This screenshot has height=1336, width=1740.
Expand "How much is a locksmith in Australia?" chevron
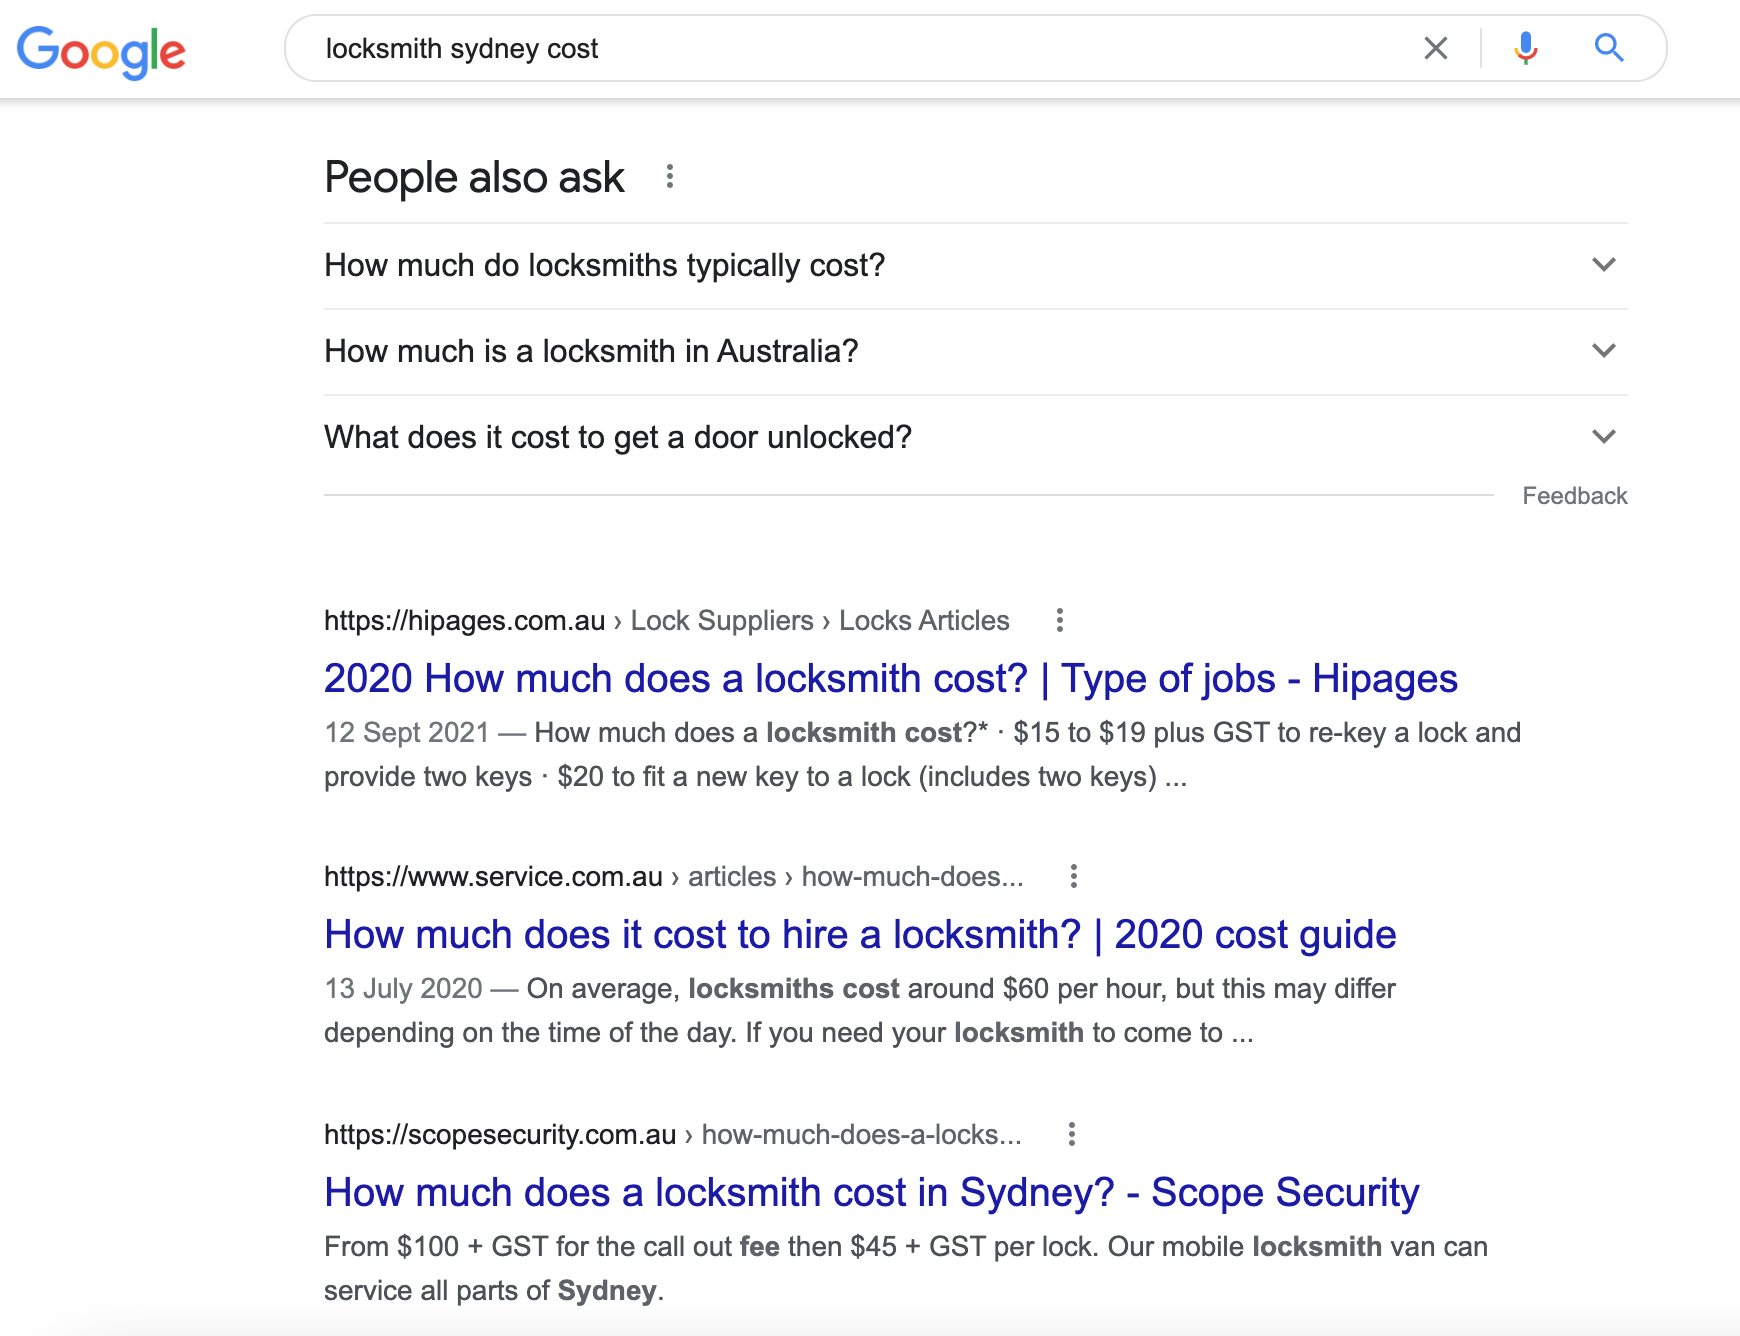pyautogui.click(x=1604, y=351)
